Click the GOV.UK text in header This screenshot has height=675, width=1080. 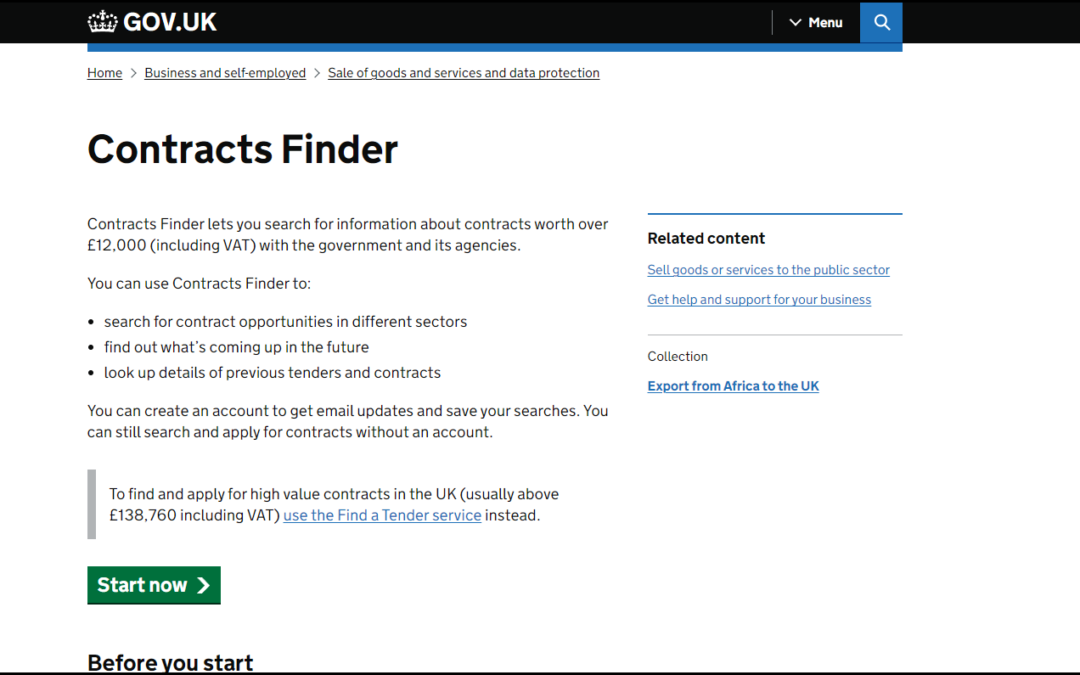pyautogui.click(x=170, y=22)
